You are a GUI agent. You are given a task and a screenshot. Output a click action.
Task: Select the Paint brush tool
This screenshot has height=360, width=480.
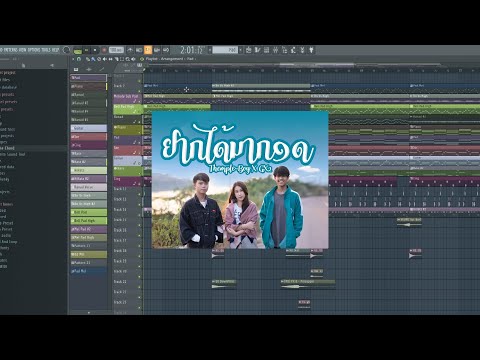[x=93, y=59]
